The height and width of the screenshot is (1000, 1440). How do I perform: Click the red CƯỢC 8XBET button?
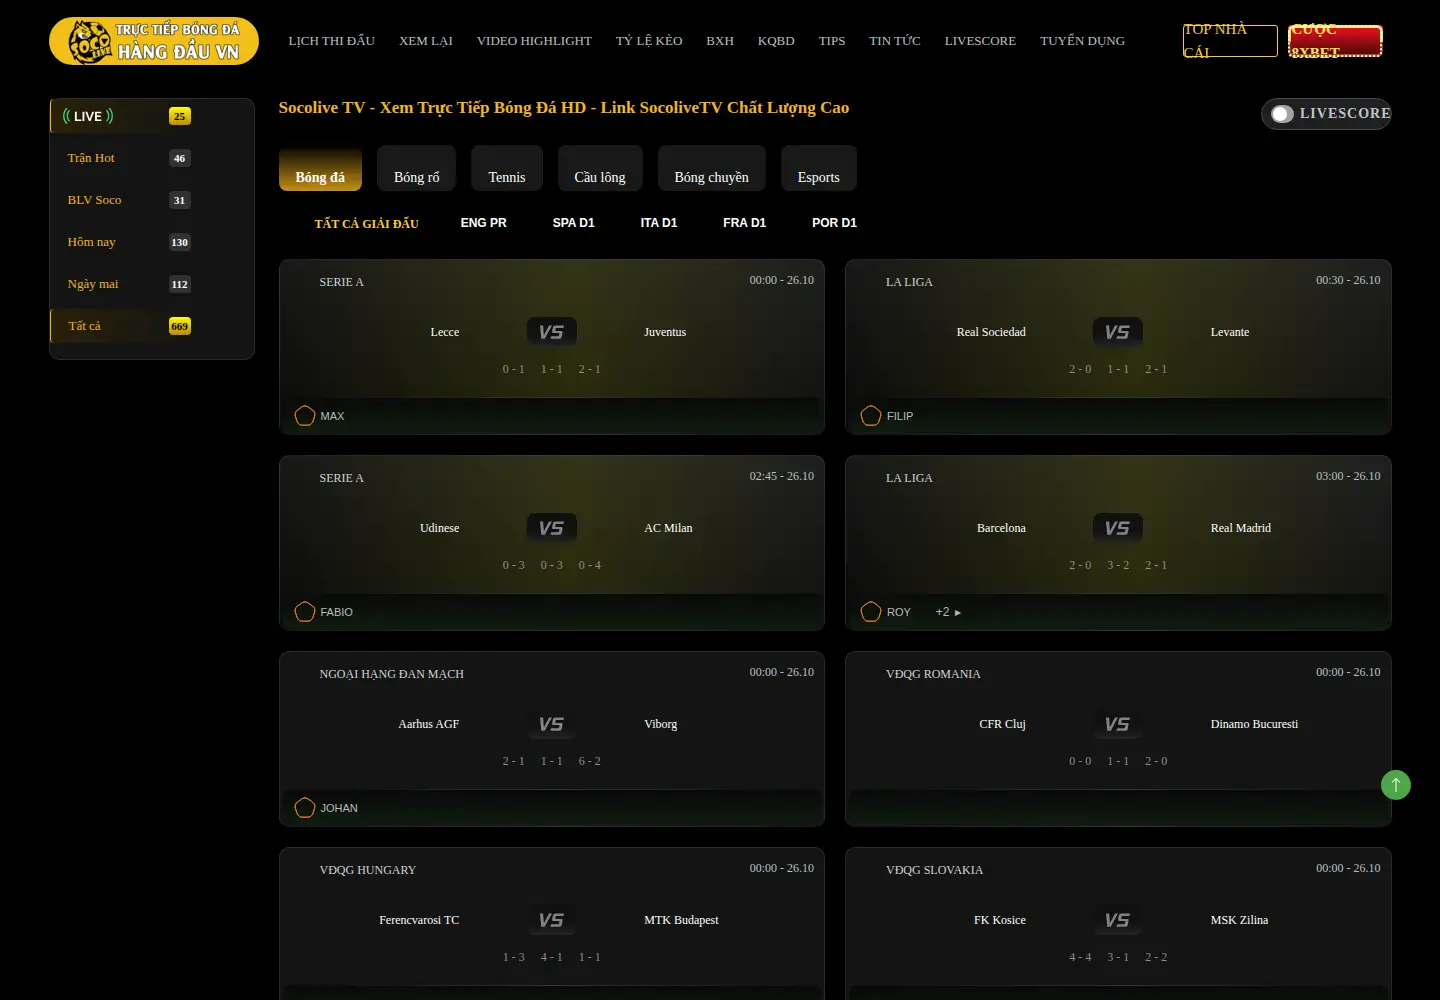click(1335, 41)
